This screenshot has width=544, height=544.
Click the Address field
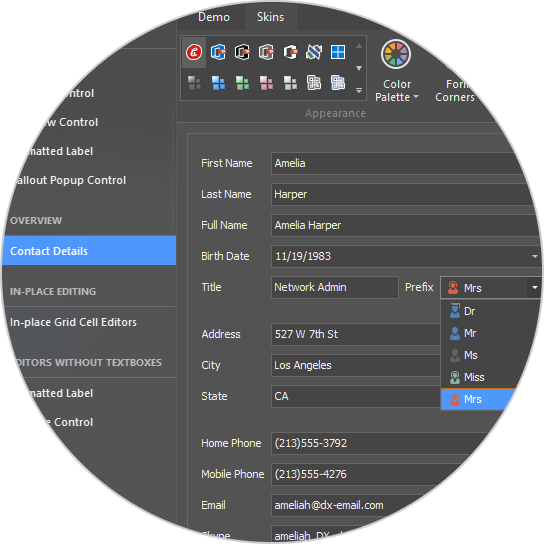(x=356, y=334)
